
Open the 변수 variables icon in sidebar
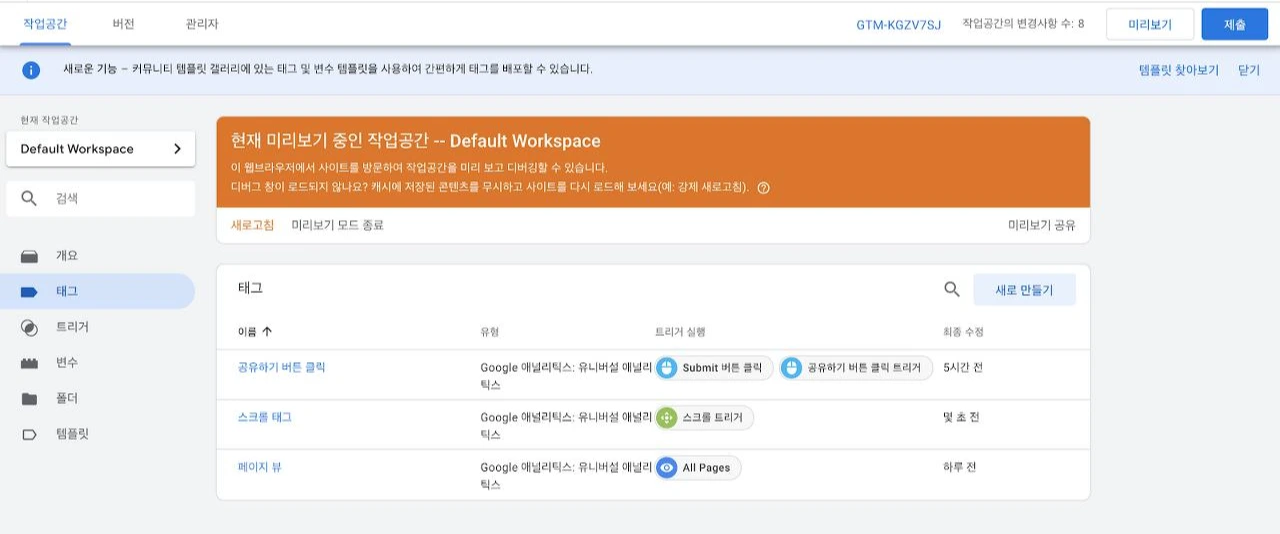(x=29, y=363)
